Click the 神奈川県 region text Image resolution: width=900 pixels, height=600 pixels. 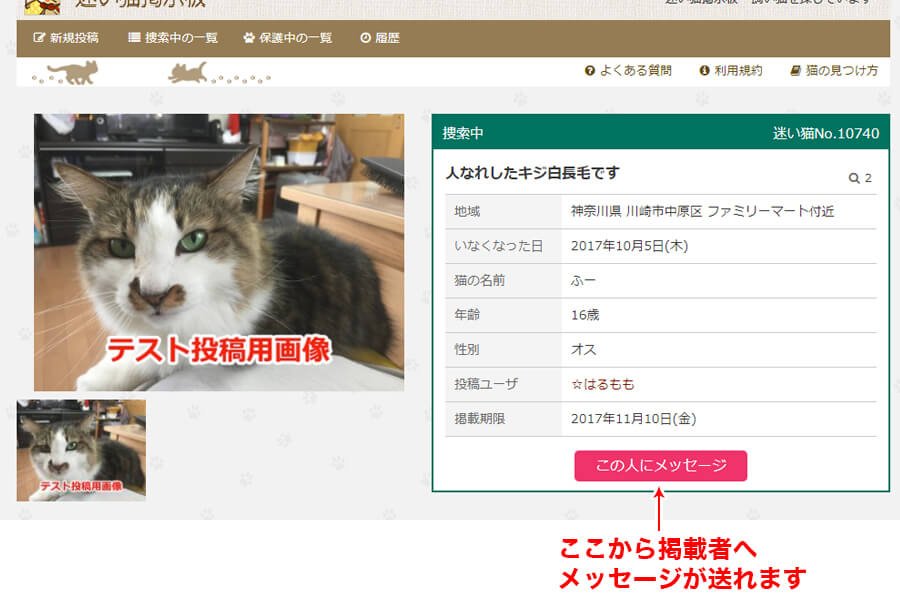(x=596, y=211)
